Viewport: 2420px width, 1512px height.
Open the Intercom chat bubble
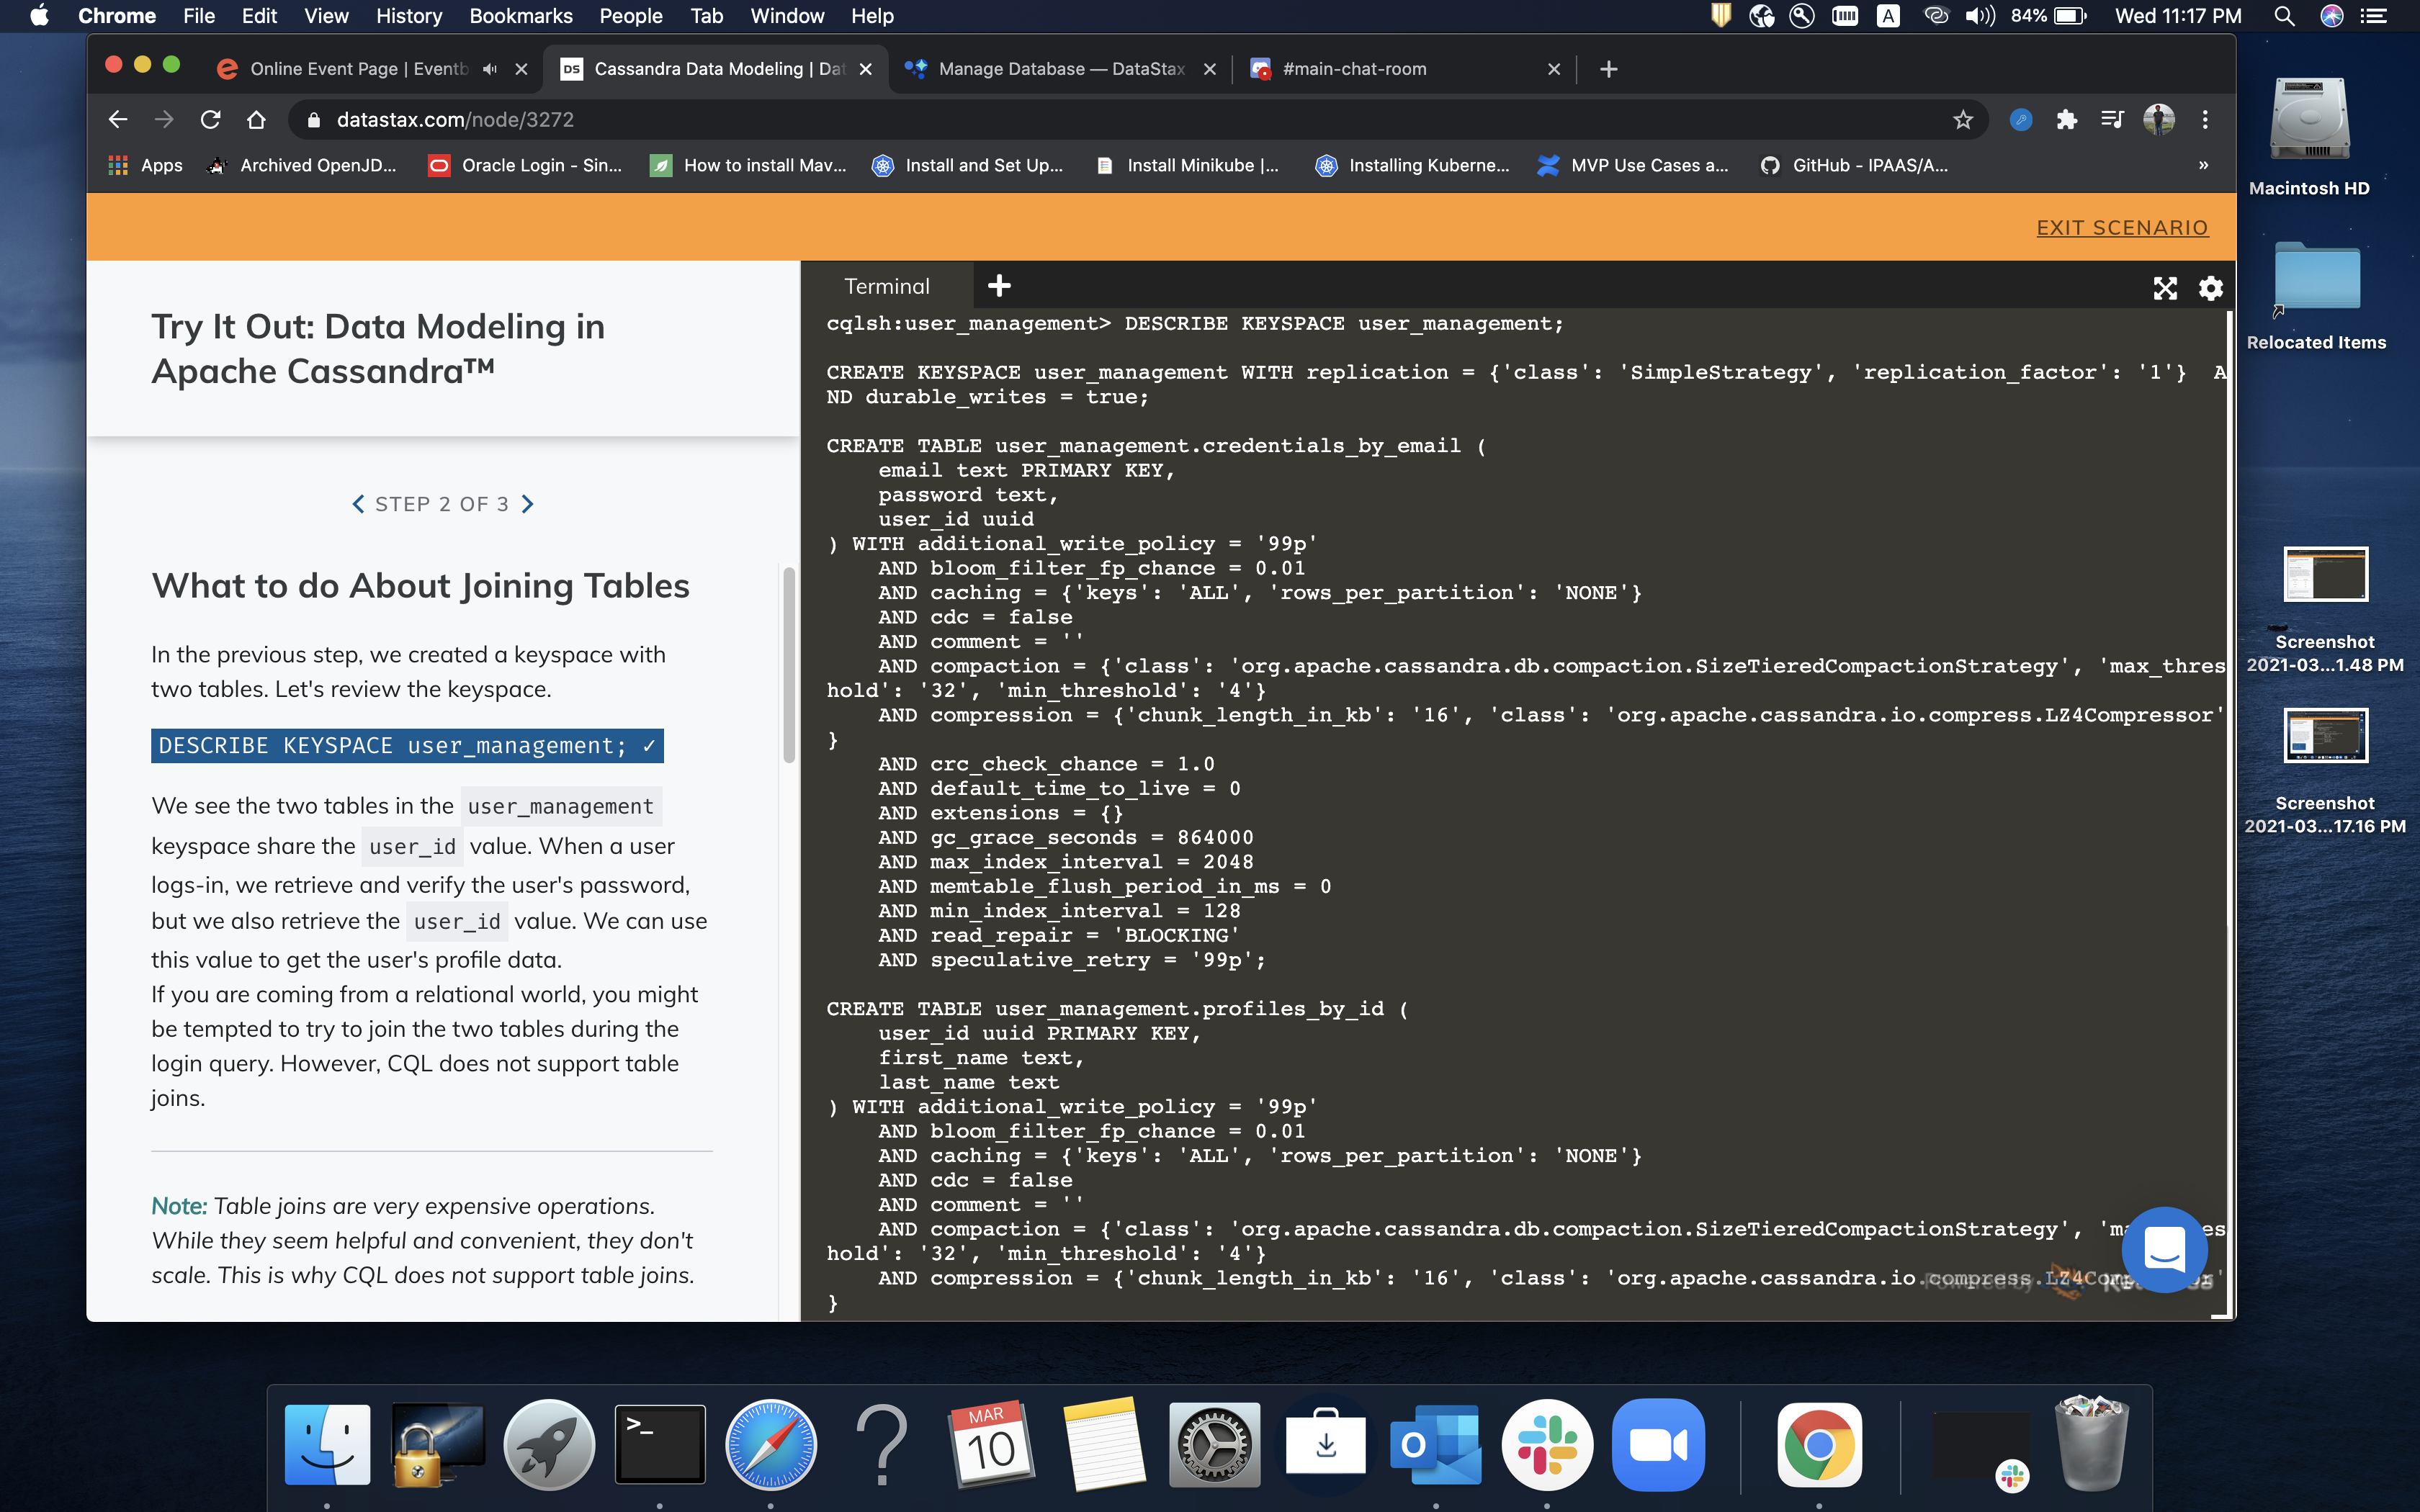click(2164, 1250)
